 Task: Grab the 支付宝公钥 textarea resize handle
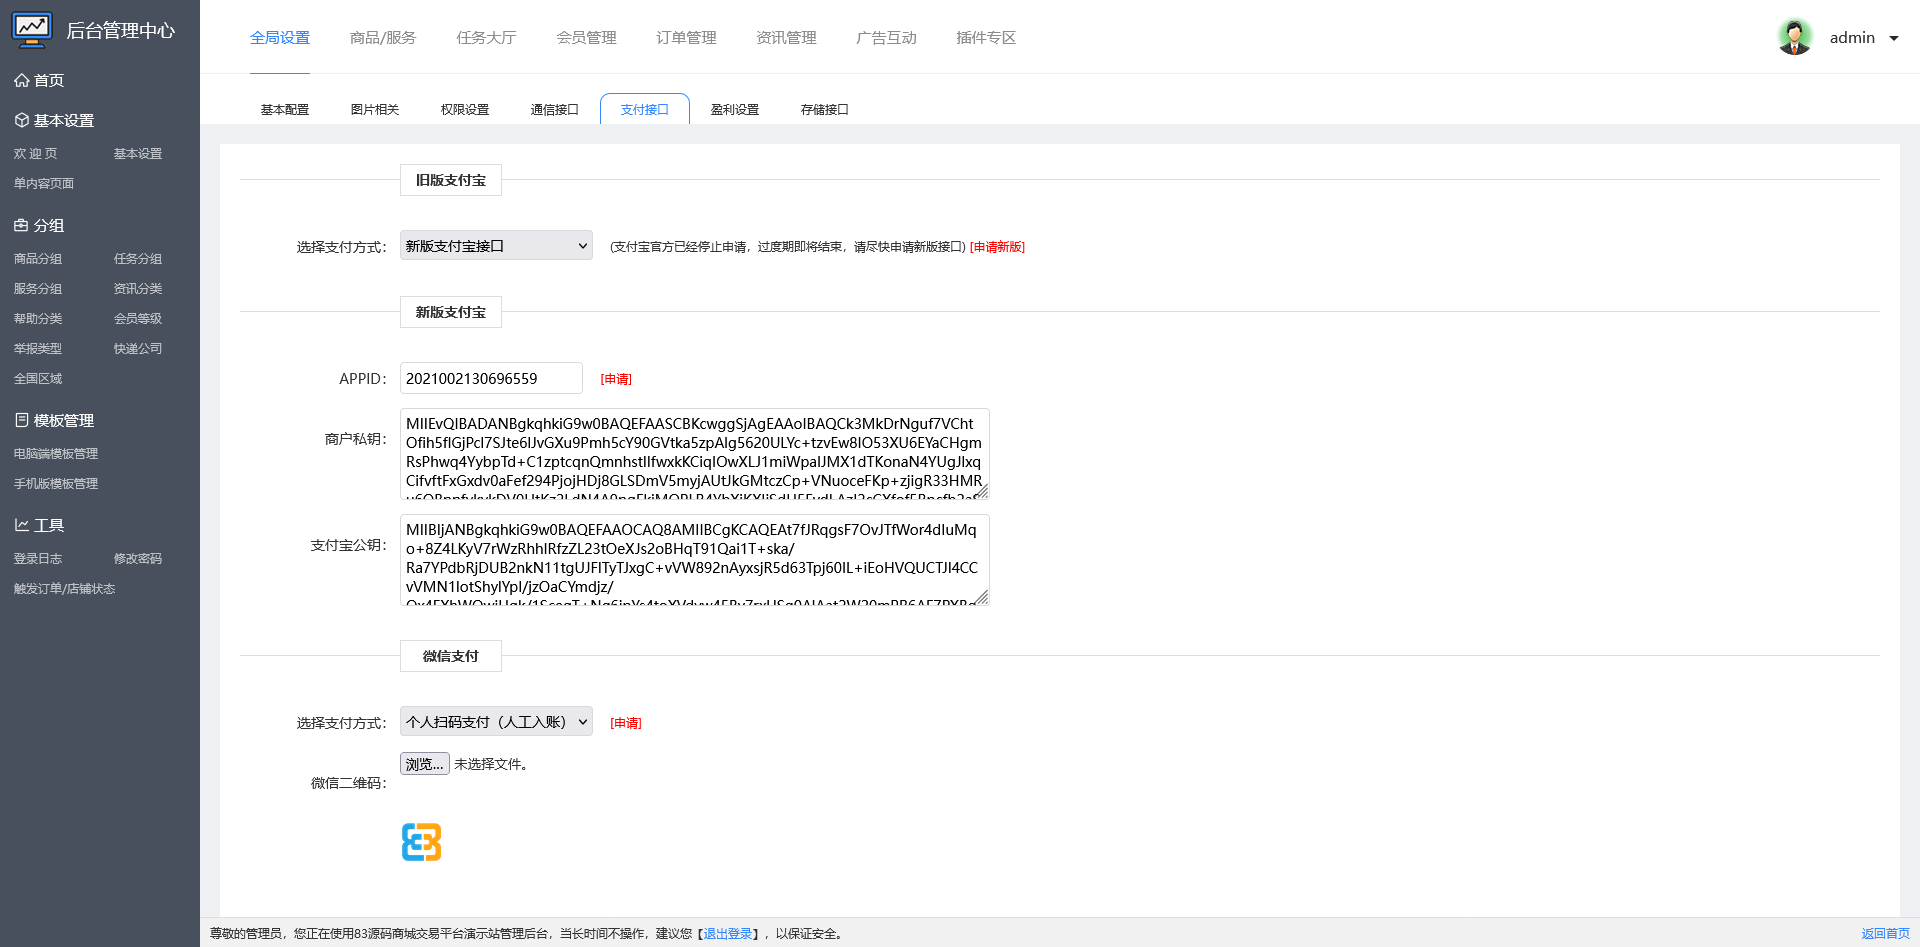[x=982, y=598]
